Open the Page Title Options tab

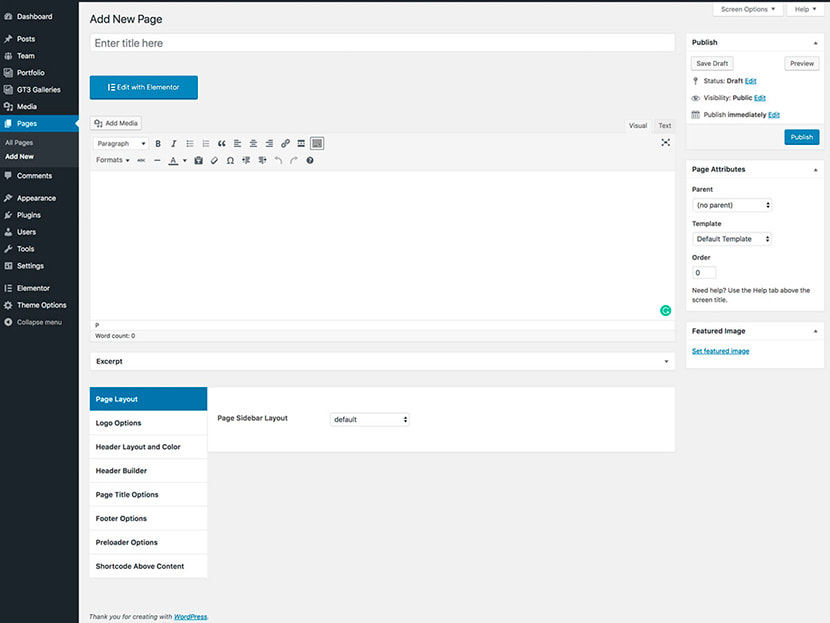[148, 494]
